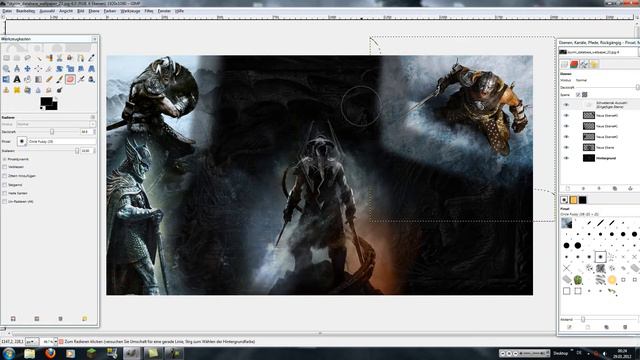
Task: Enable the Harte Kanten checkbox
Action: click(4, 193)
